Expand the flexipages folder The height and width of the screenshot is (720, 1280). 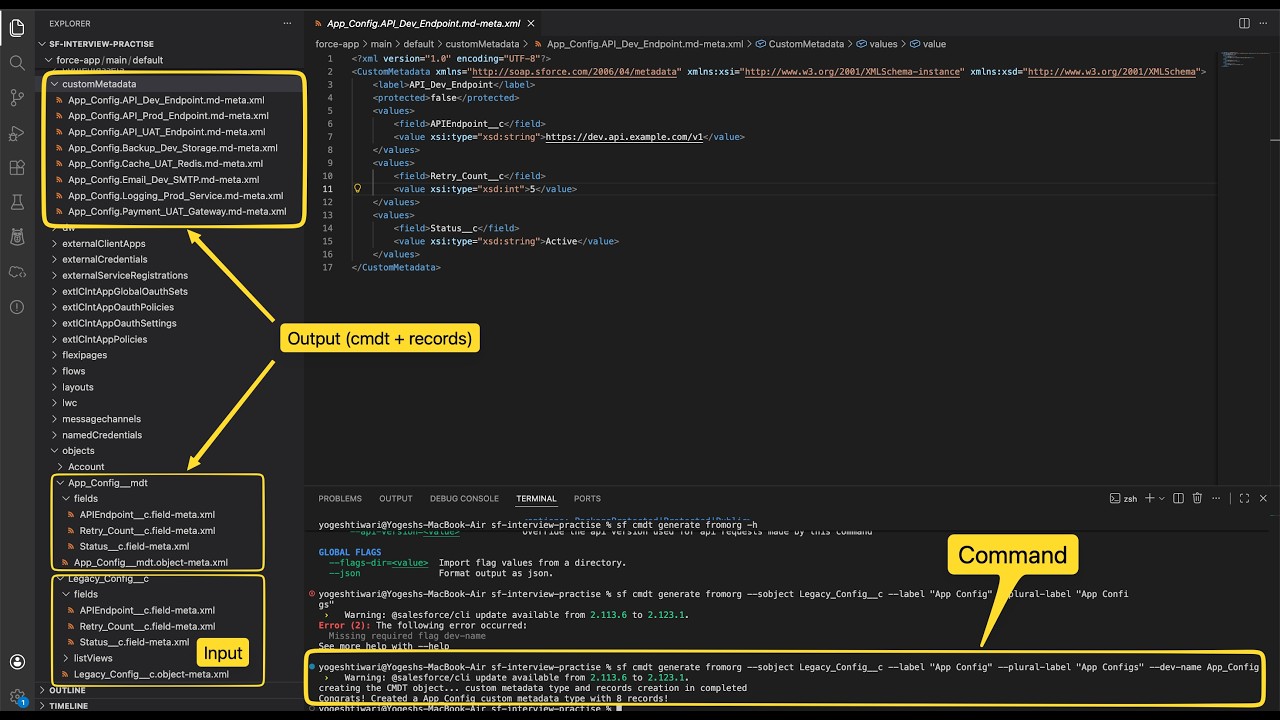(x=84, y=355)
